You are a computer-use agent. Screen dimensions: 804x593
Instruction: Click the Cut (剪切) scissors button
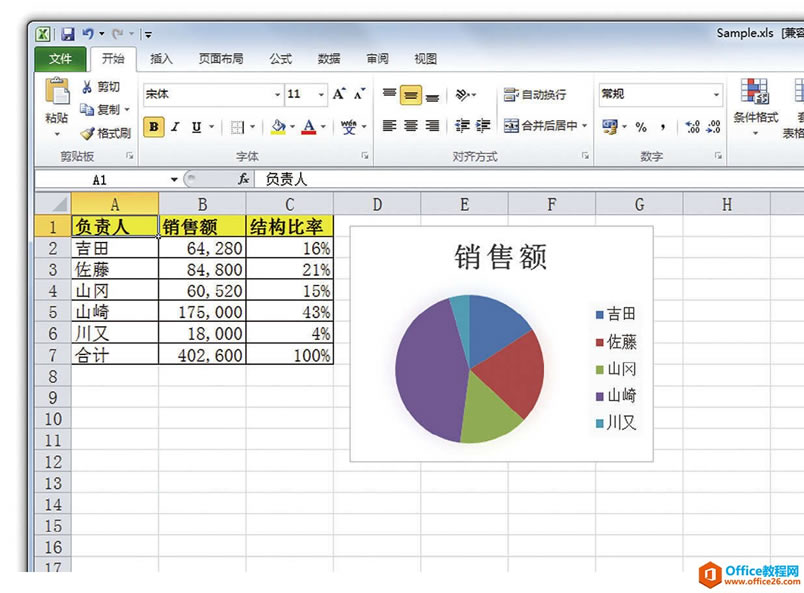[x=100, y=87]
